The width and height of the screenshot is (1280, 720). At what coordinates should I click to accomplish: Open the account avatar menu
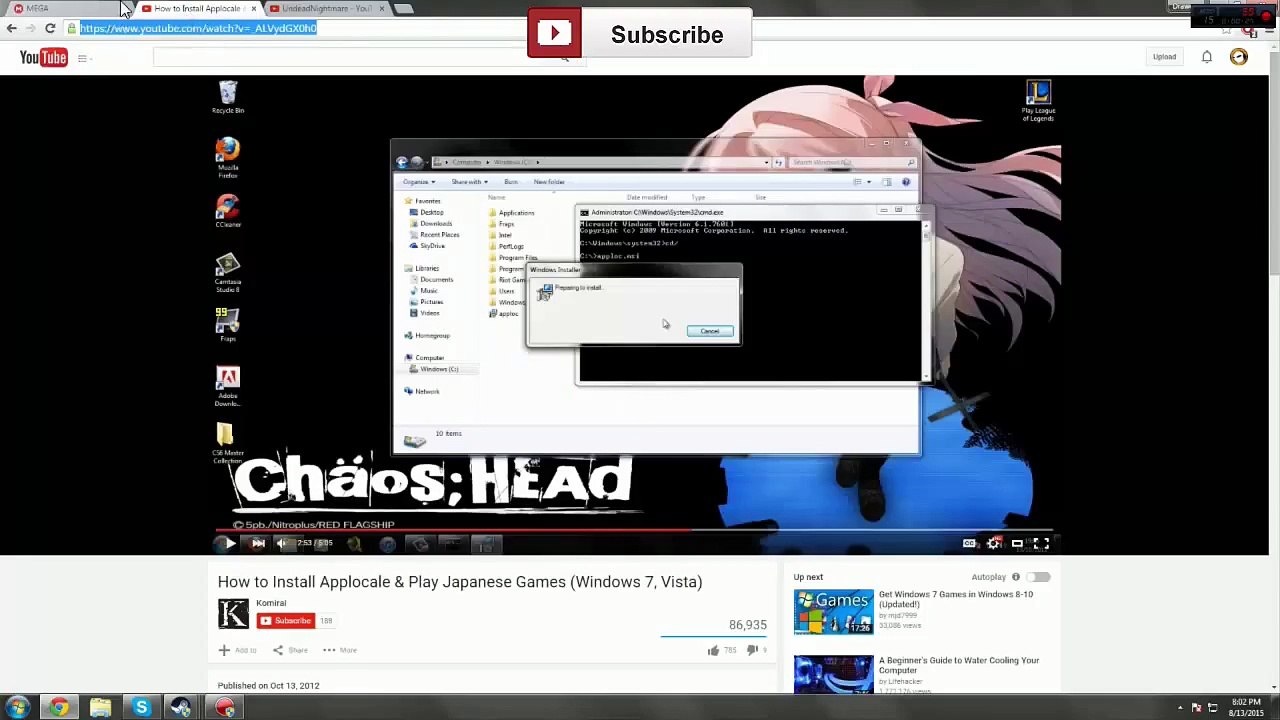[x=1239, y=57]
